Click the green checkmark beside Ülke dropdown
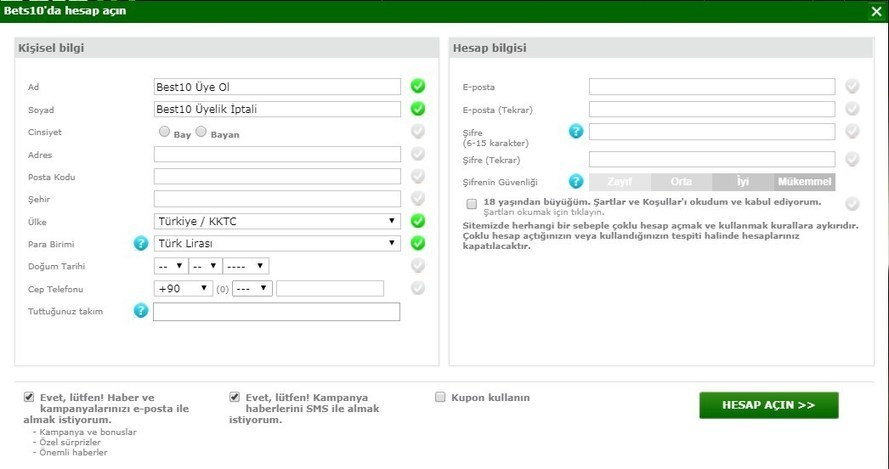This screenshot has height=469, width=889. point(418,220)
